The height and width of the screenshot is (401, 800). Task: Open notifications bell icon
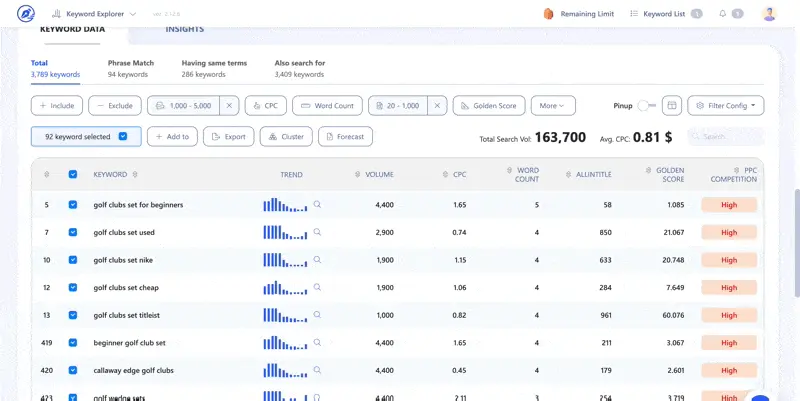[x=722, y=14]
